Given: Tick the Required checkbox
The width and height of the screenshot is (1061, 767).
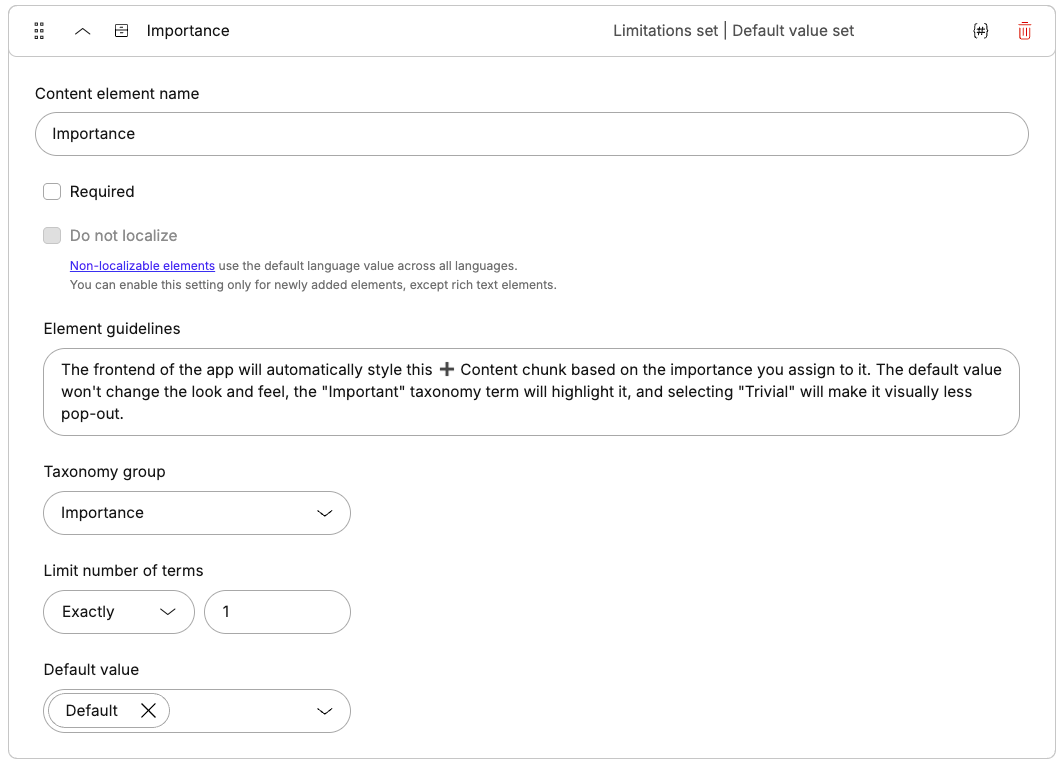Looking at the screenshot, I should (x=52, y=192).
